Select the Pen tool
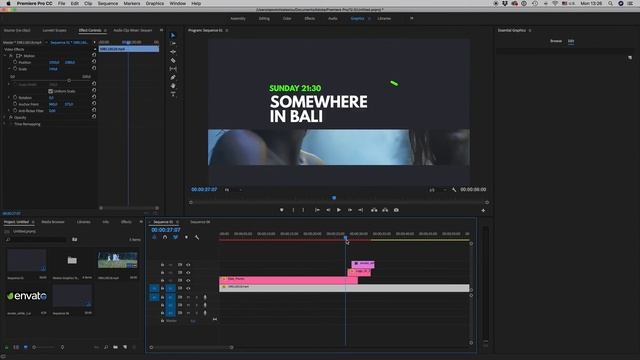Image resolution: width=640 pixels, height=360 pixels. click(x=173, y=77)
